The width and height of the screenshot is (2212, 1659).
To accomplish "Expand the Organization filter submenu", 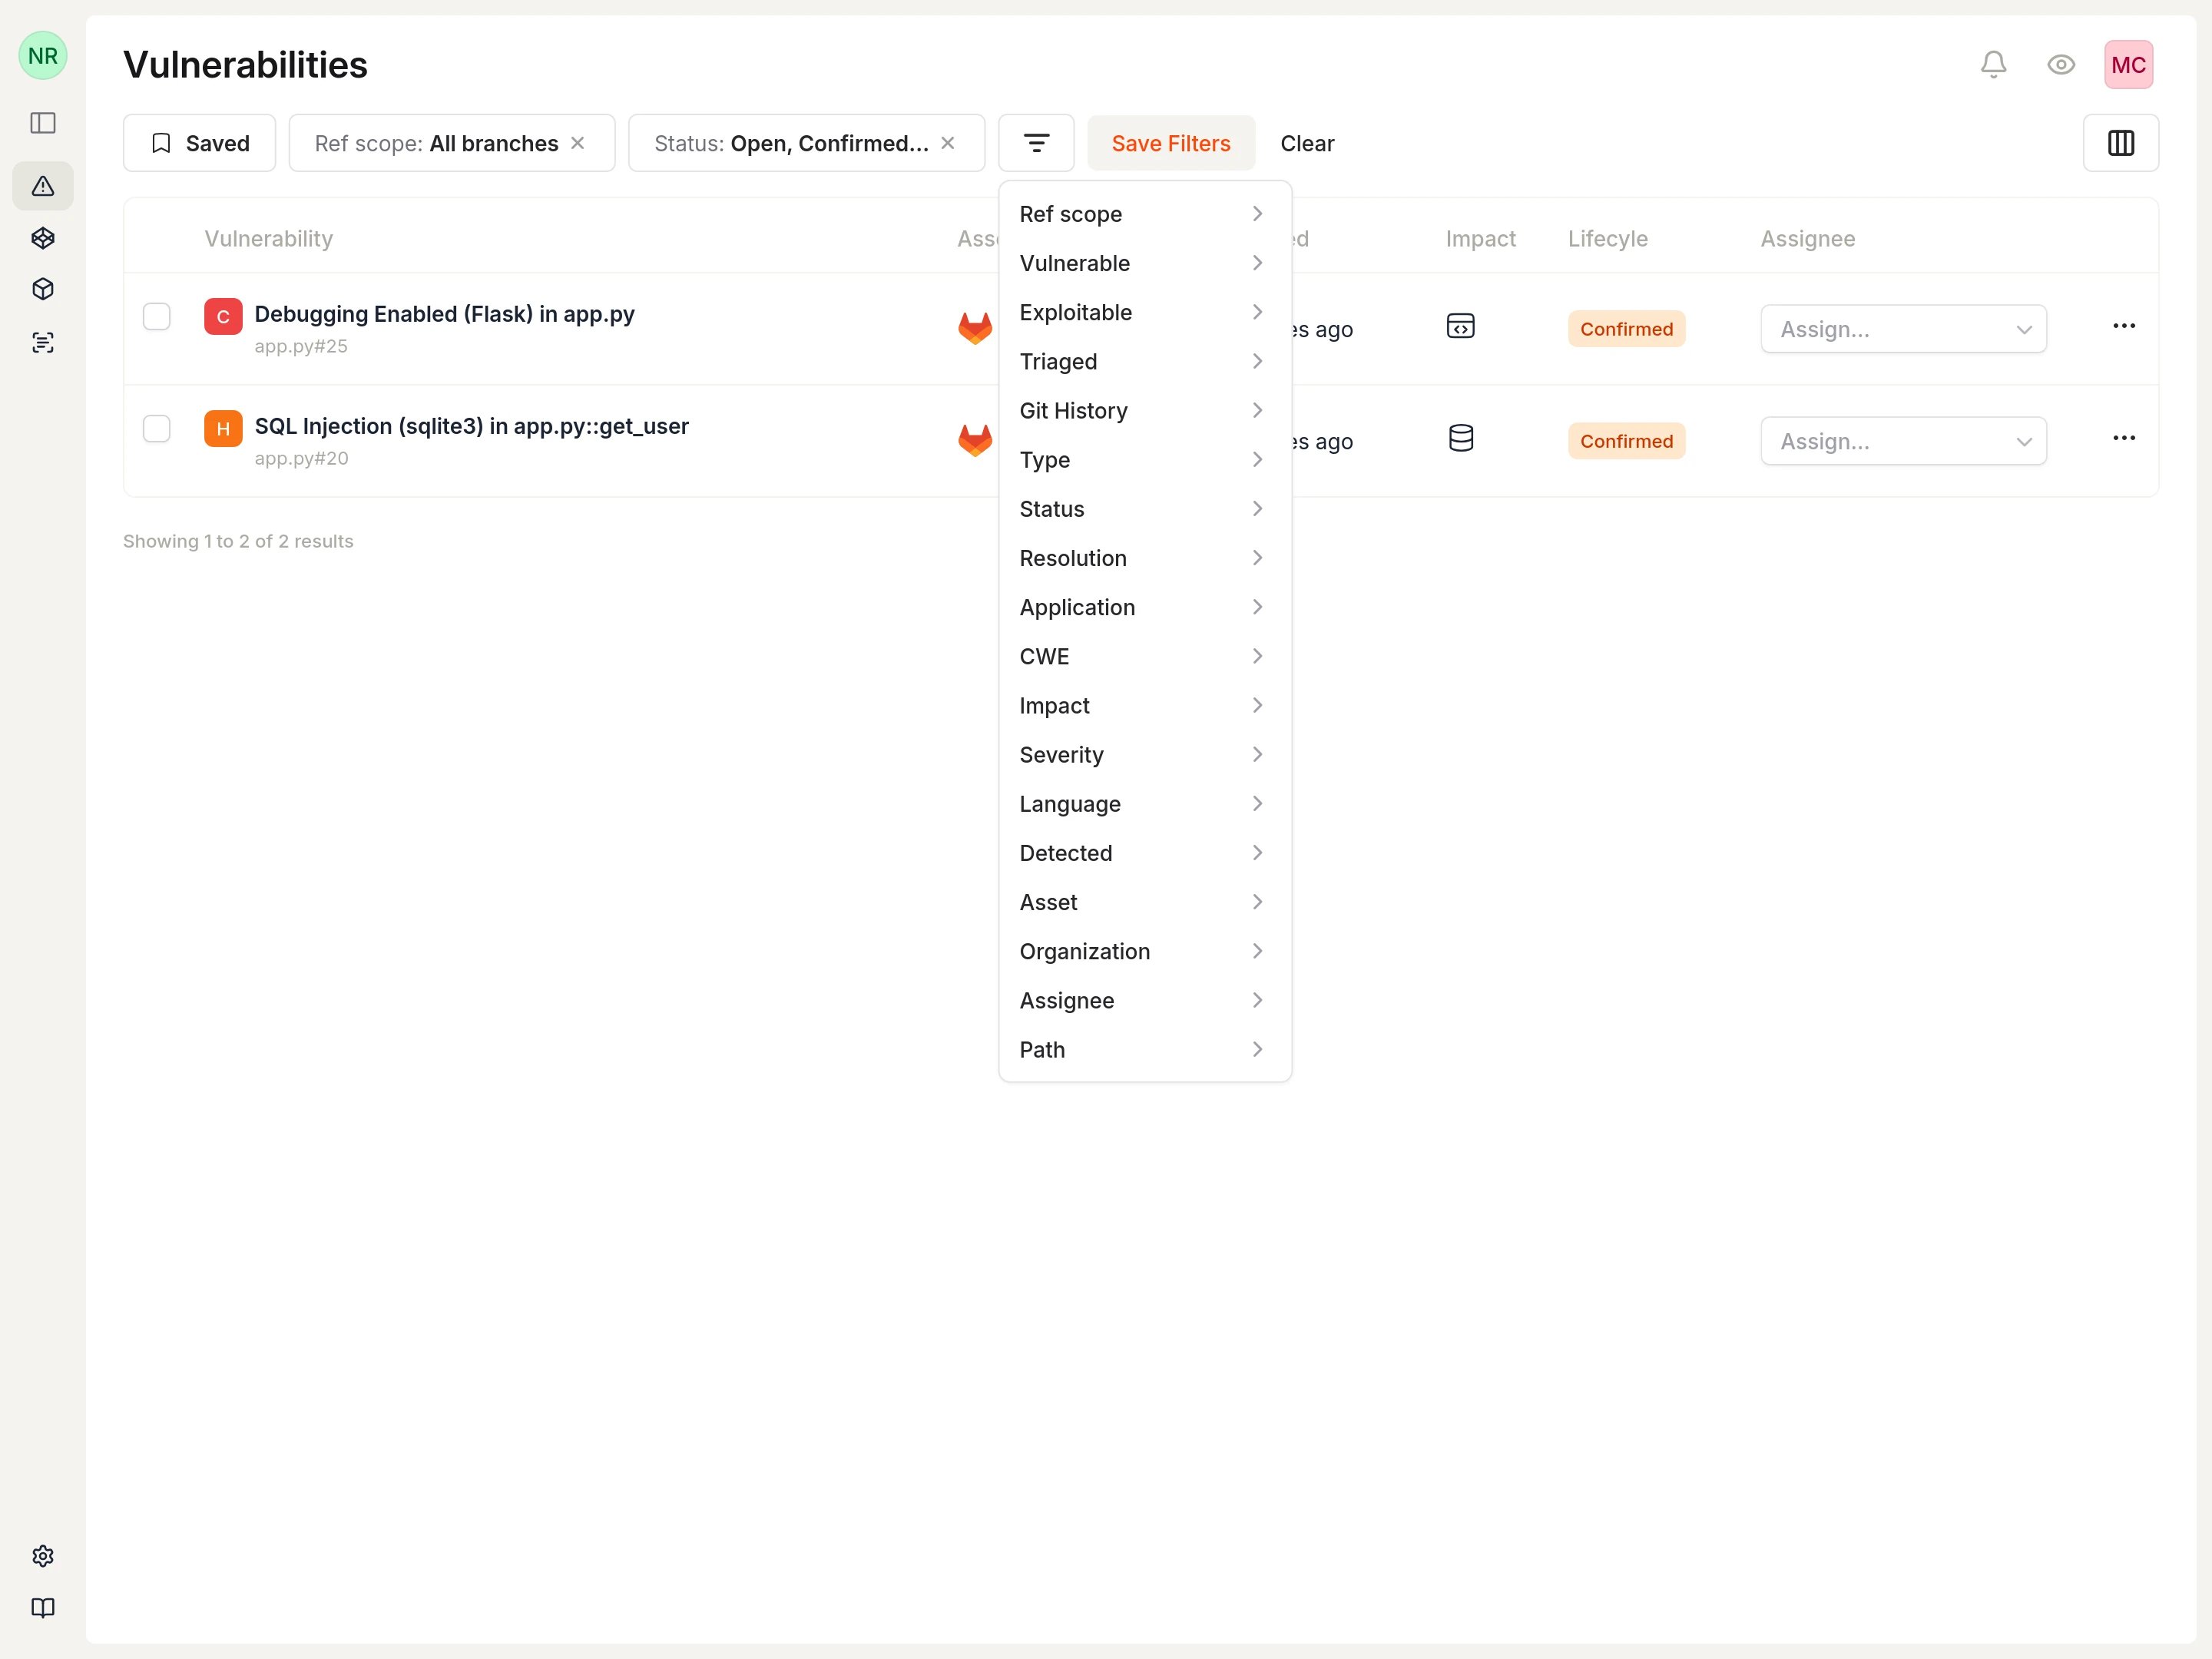I will tap(1145, 951).
